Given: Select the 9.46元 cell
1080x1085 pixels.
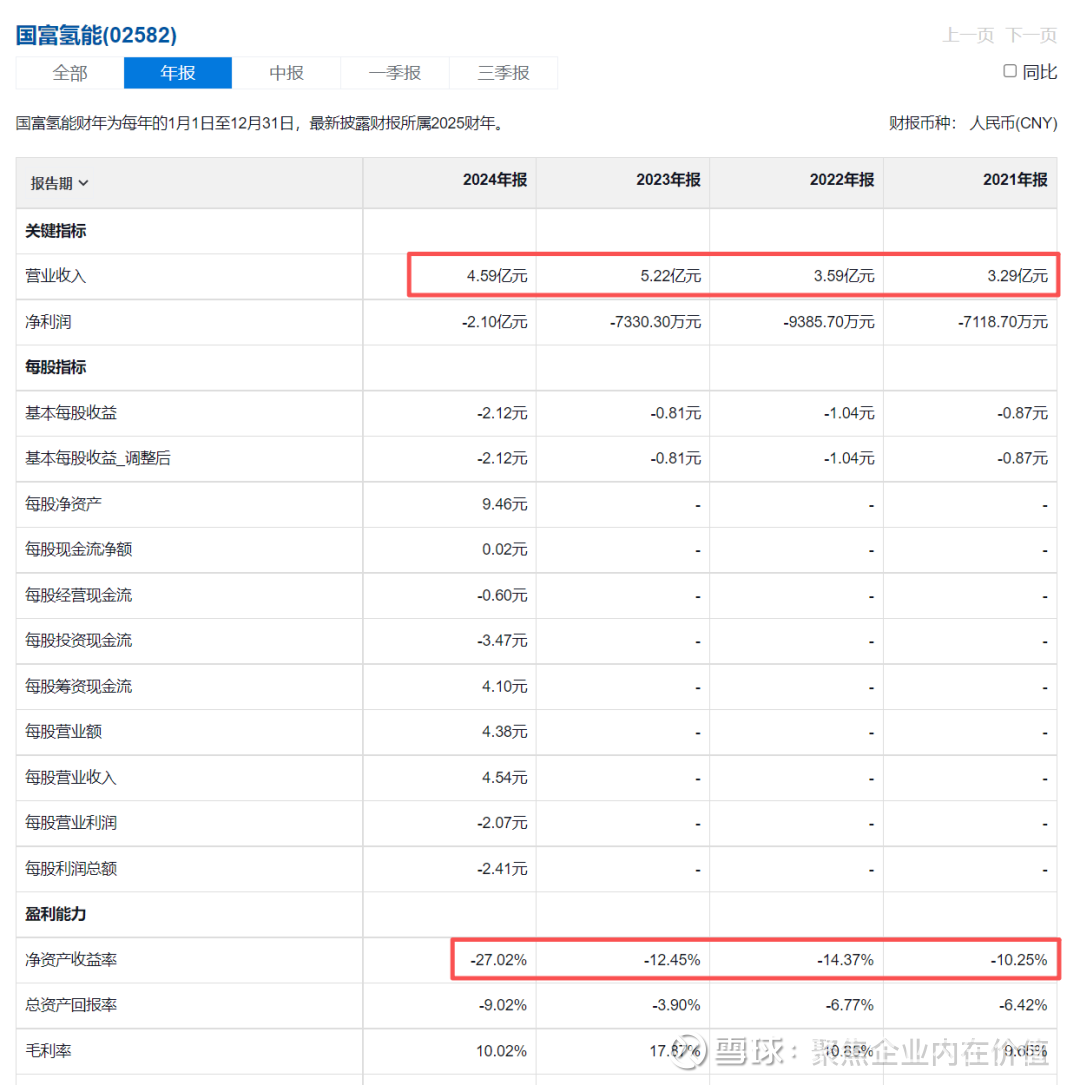Looking at the screenshot, I should [x=504, y=504].
